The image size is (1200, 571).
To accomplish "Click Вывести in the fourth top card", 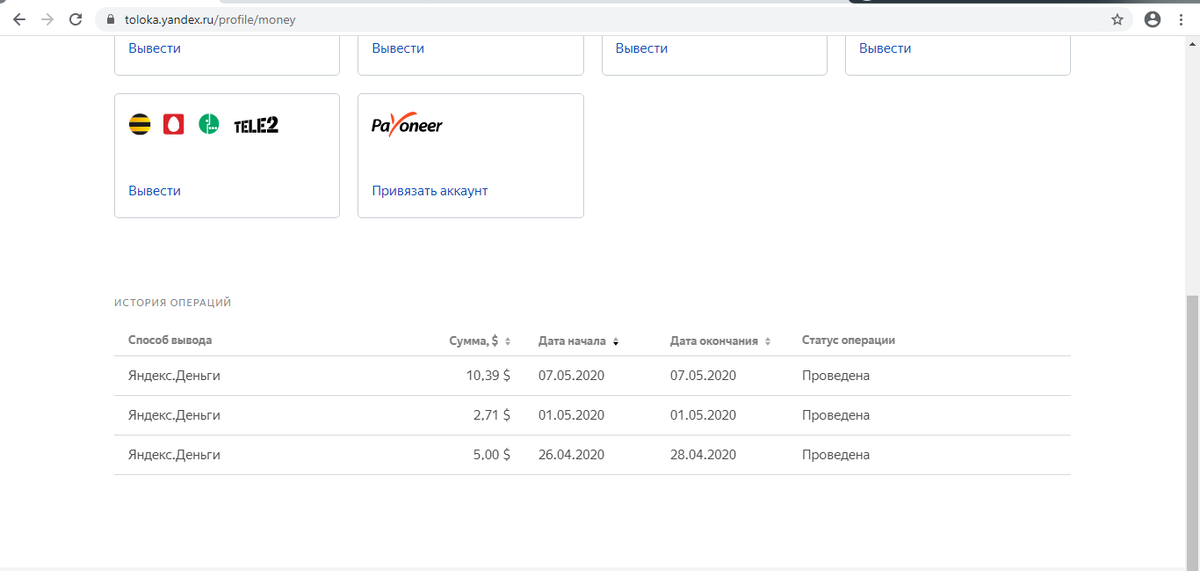I will [885, 48].
